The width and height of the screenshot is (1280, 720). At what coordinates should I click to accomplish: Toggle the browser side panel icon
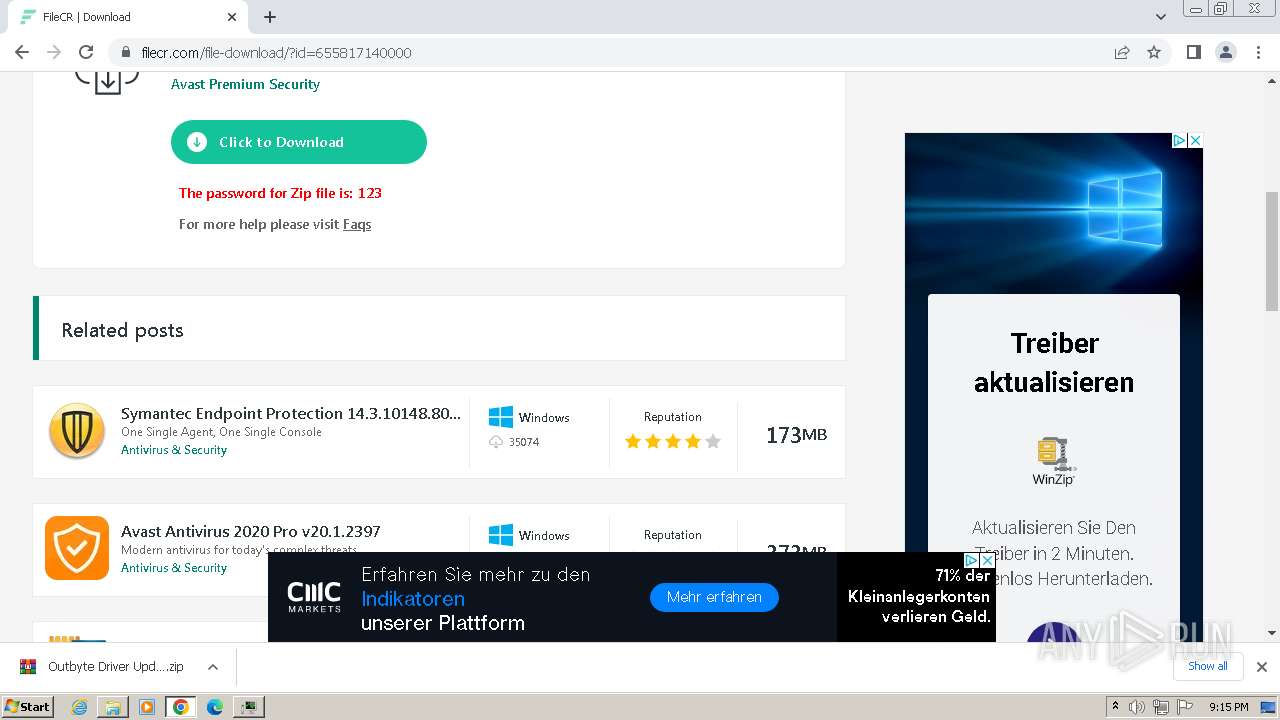pos(1193,53)
